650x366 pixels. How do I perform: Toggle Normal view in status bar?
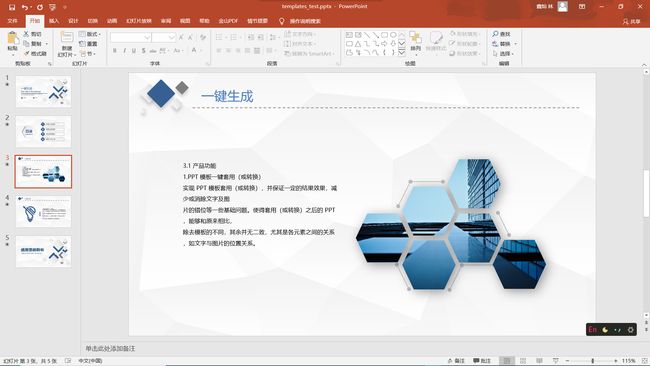pos(507,361)
